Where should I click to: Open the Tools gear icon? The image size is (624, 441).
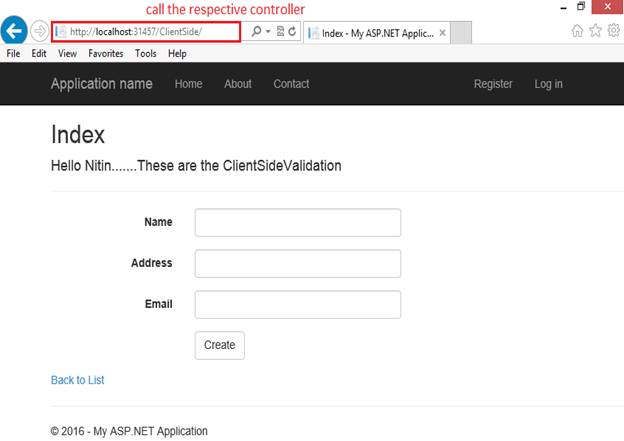click(613, 31)
